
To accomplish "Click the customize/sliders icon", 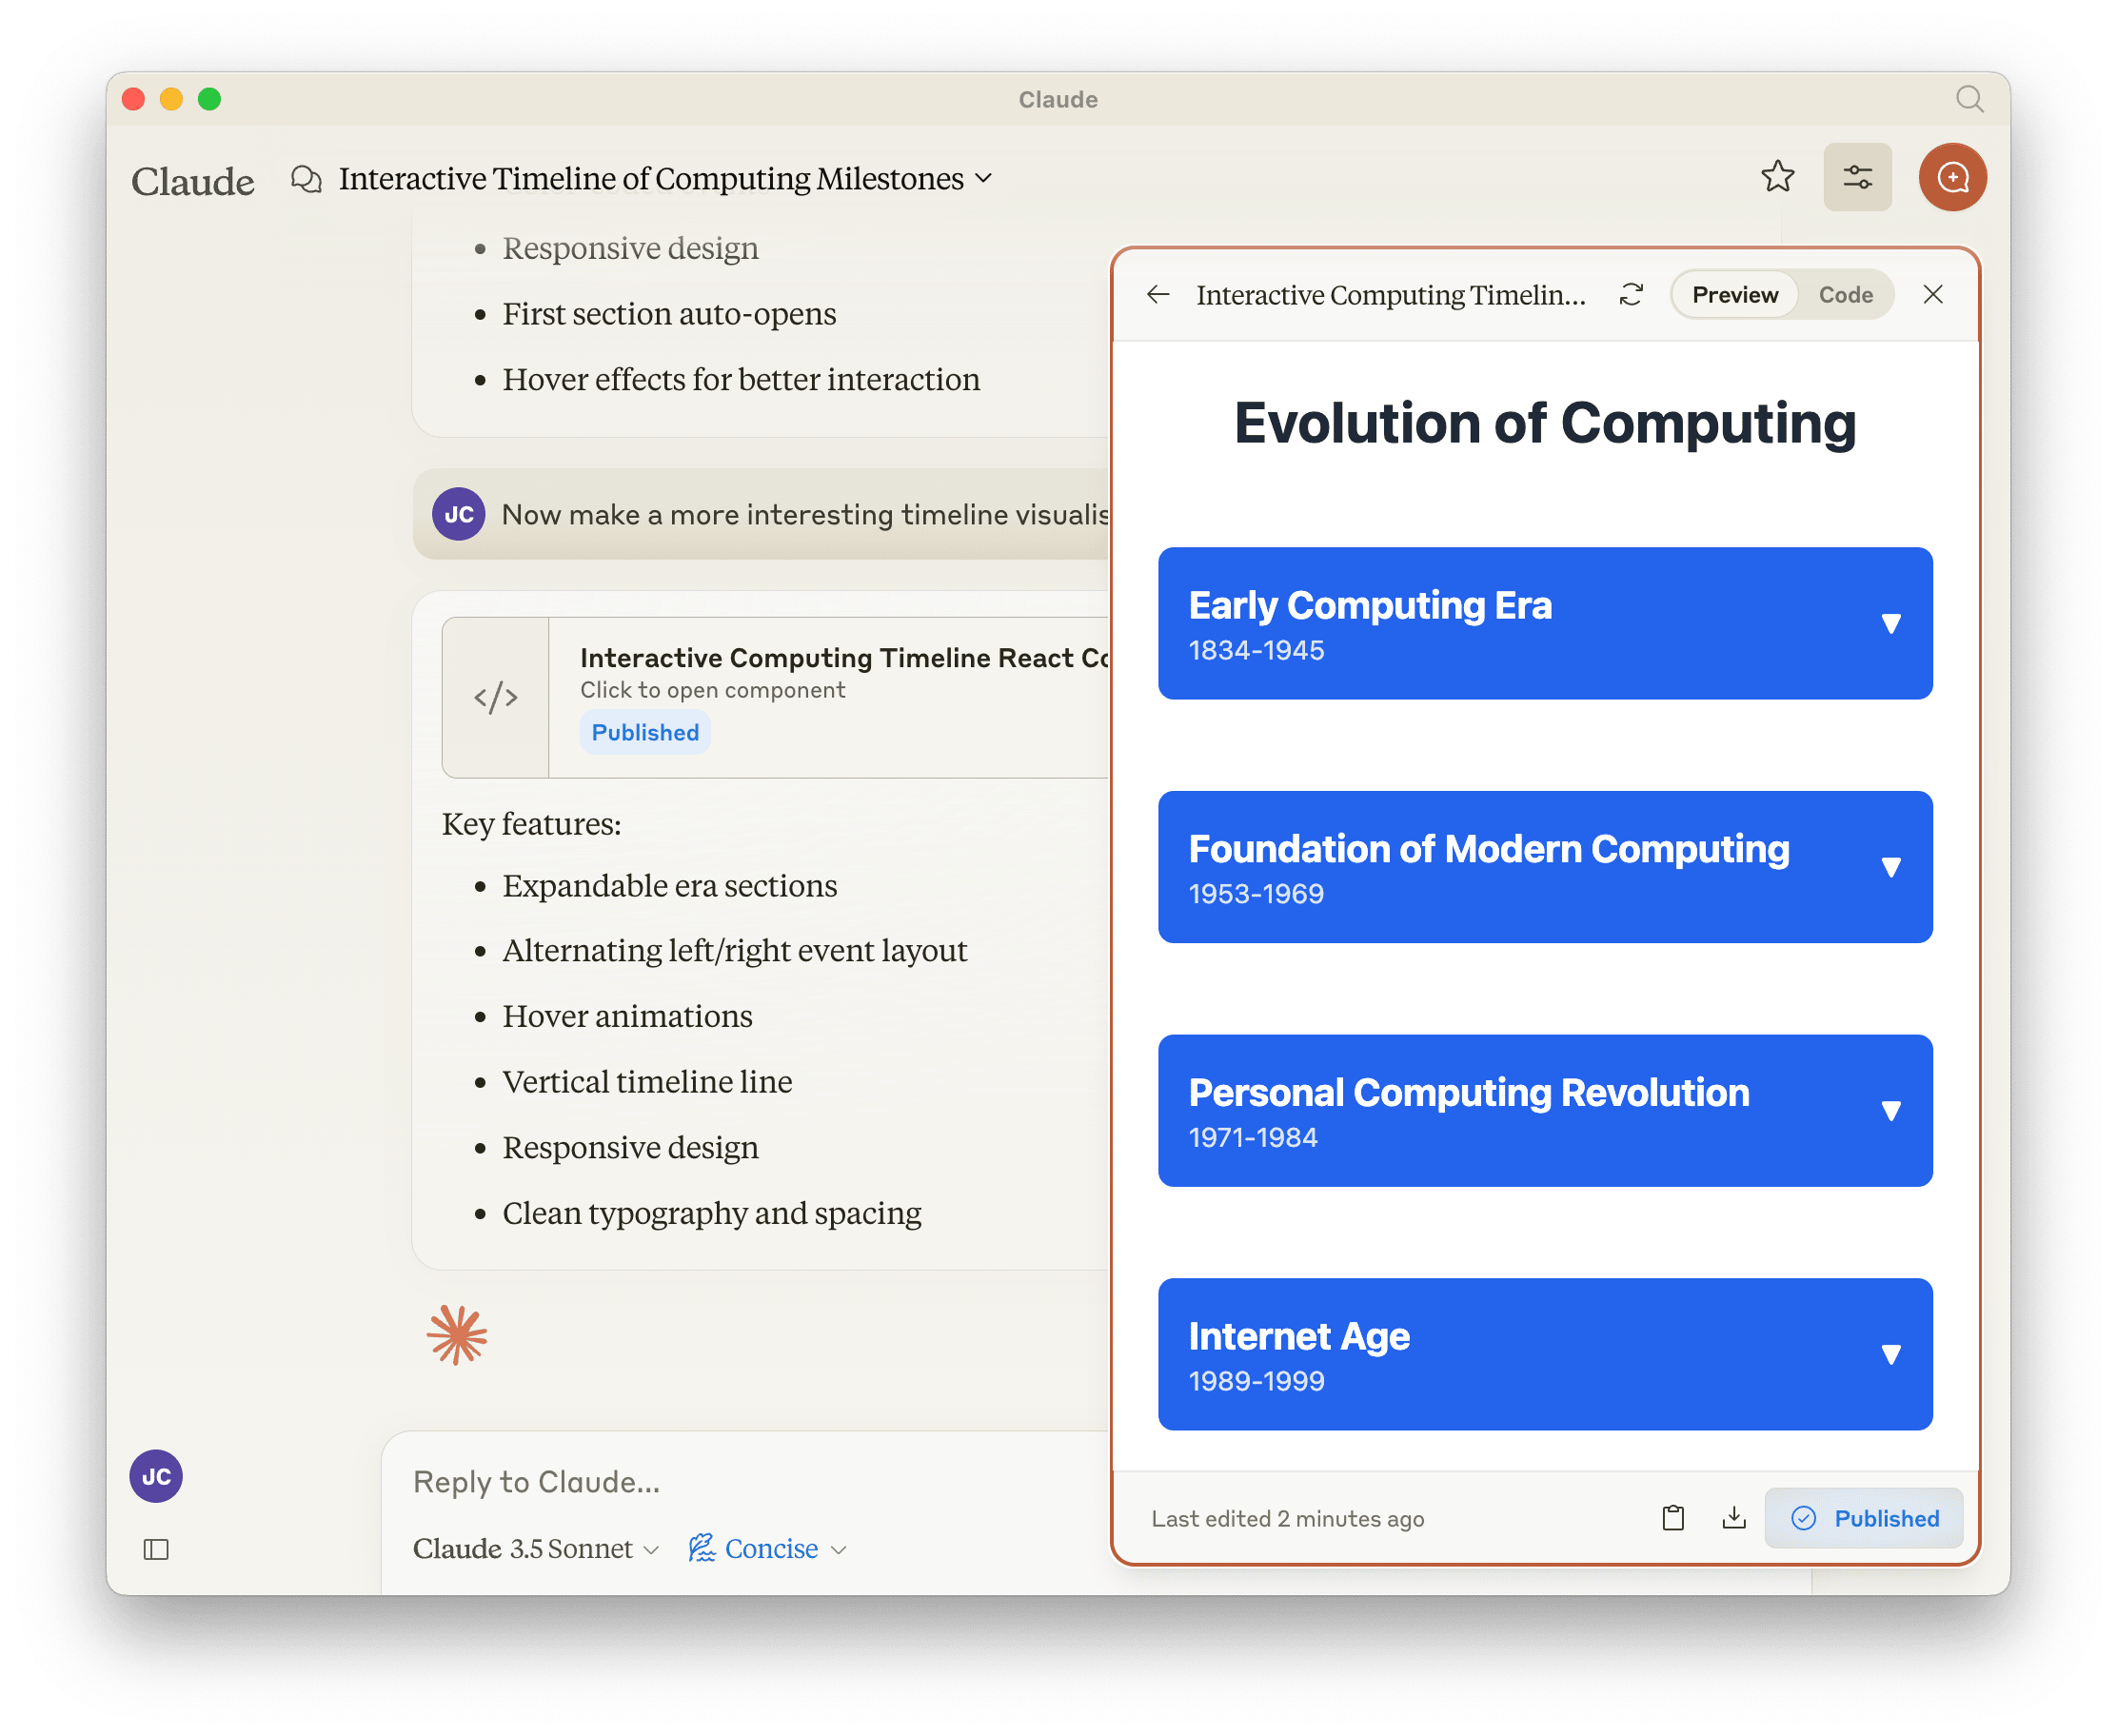I will click(1857, 178).
